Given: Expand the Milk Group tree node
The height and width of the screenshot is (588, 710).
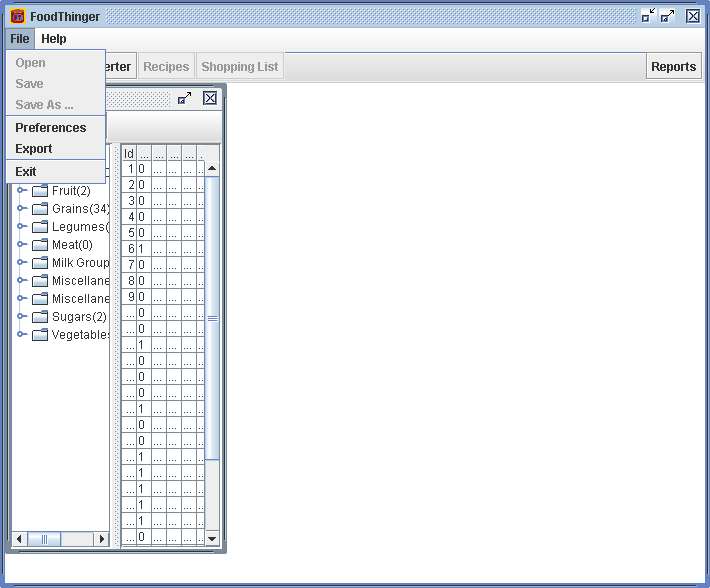Looking at the screenshot, I should (22, 263).
